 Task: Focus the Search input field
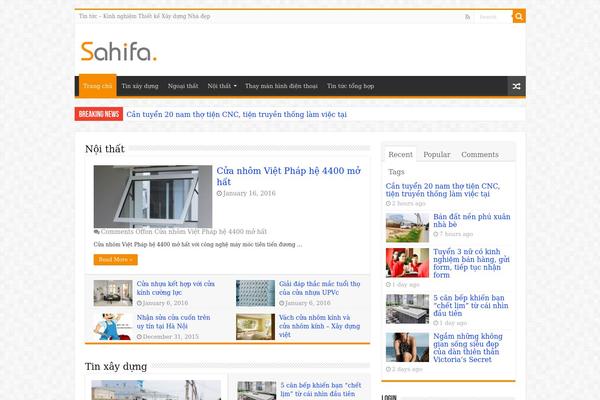click(494, 17)
